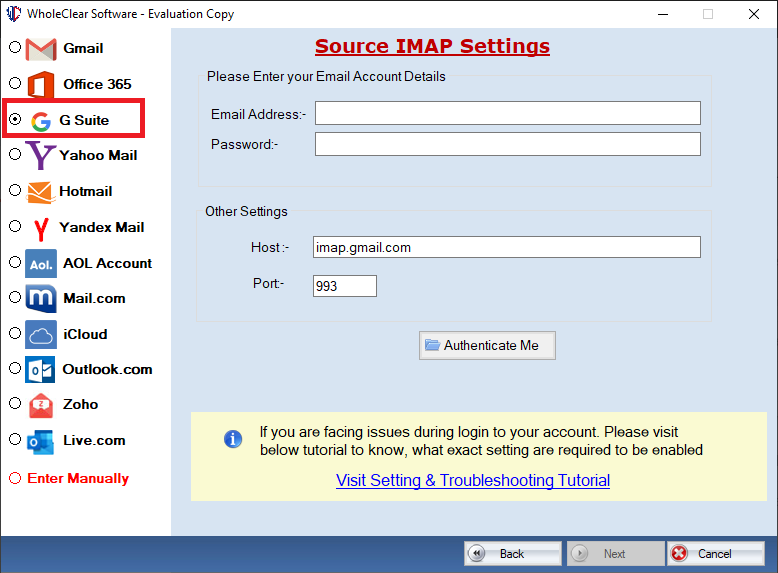Click the AOL Account icon
Screen dimensions: 778x573
pos(41,263)
